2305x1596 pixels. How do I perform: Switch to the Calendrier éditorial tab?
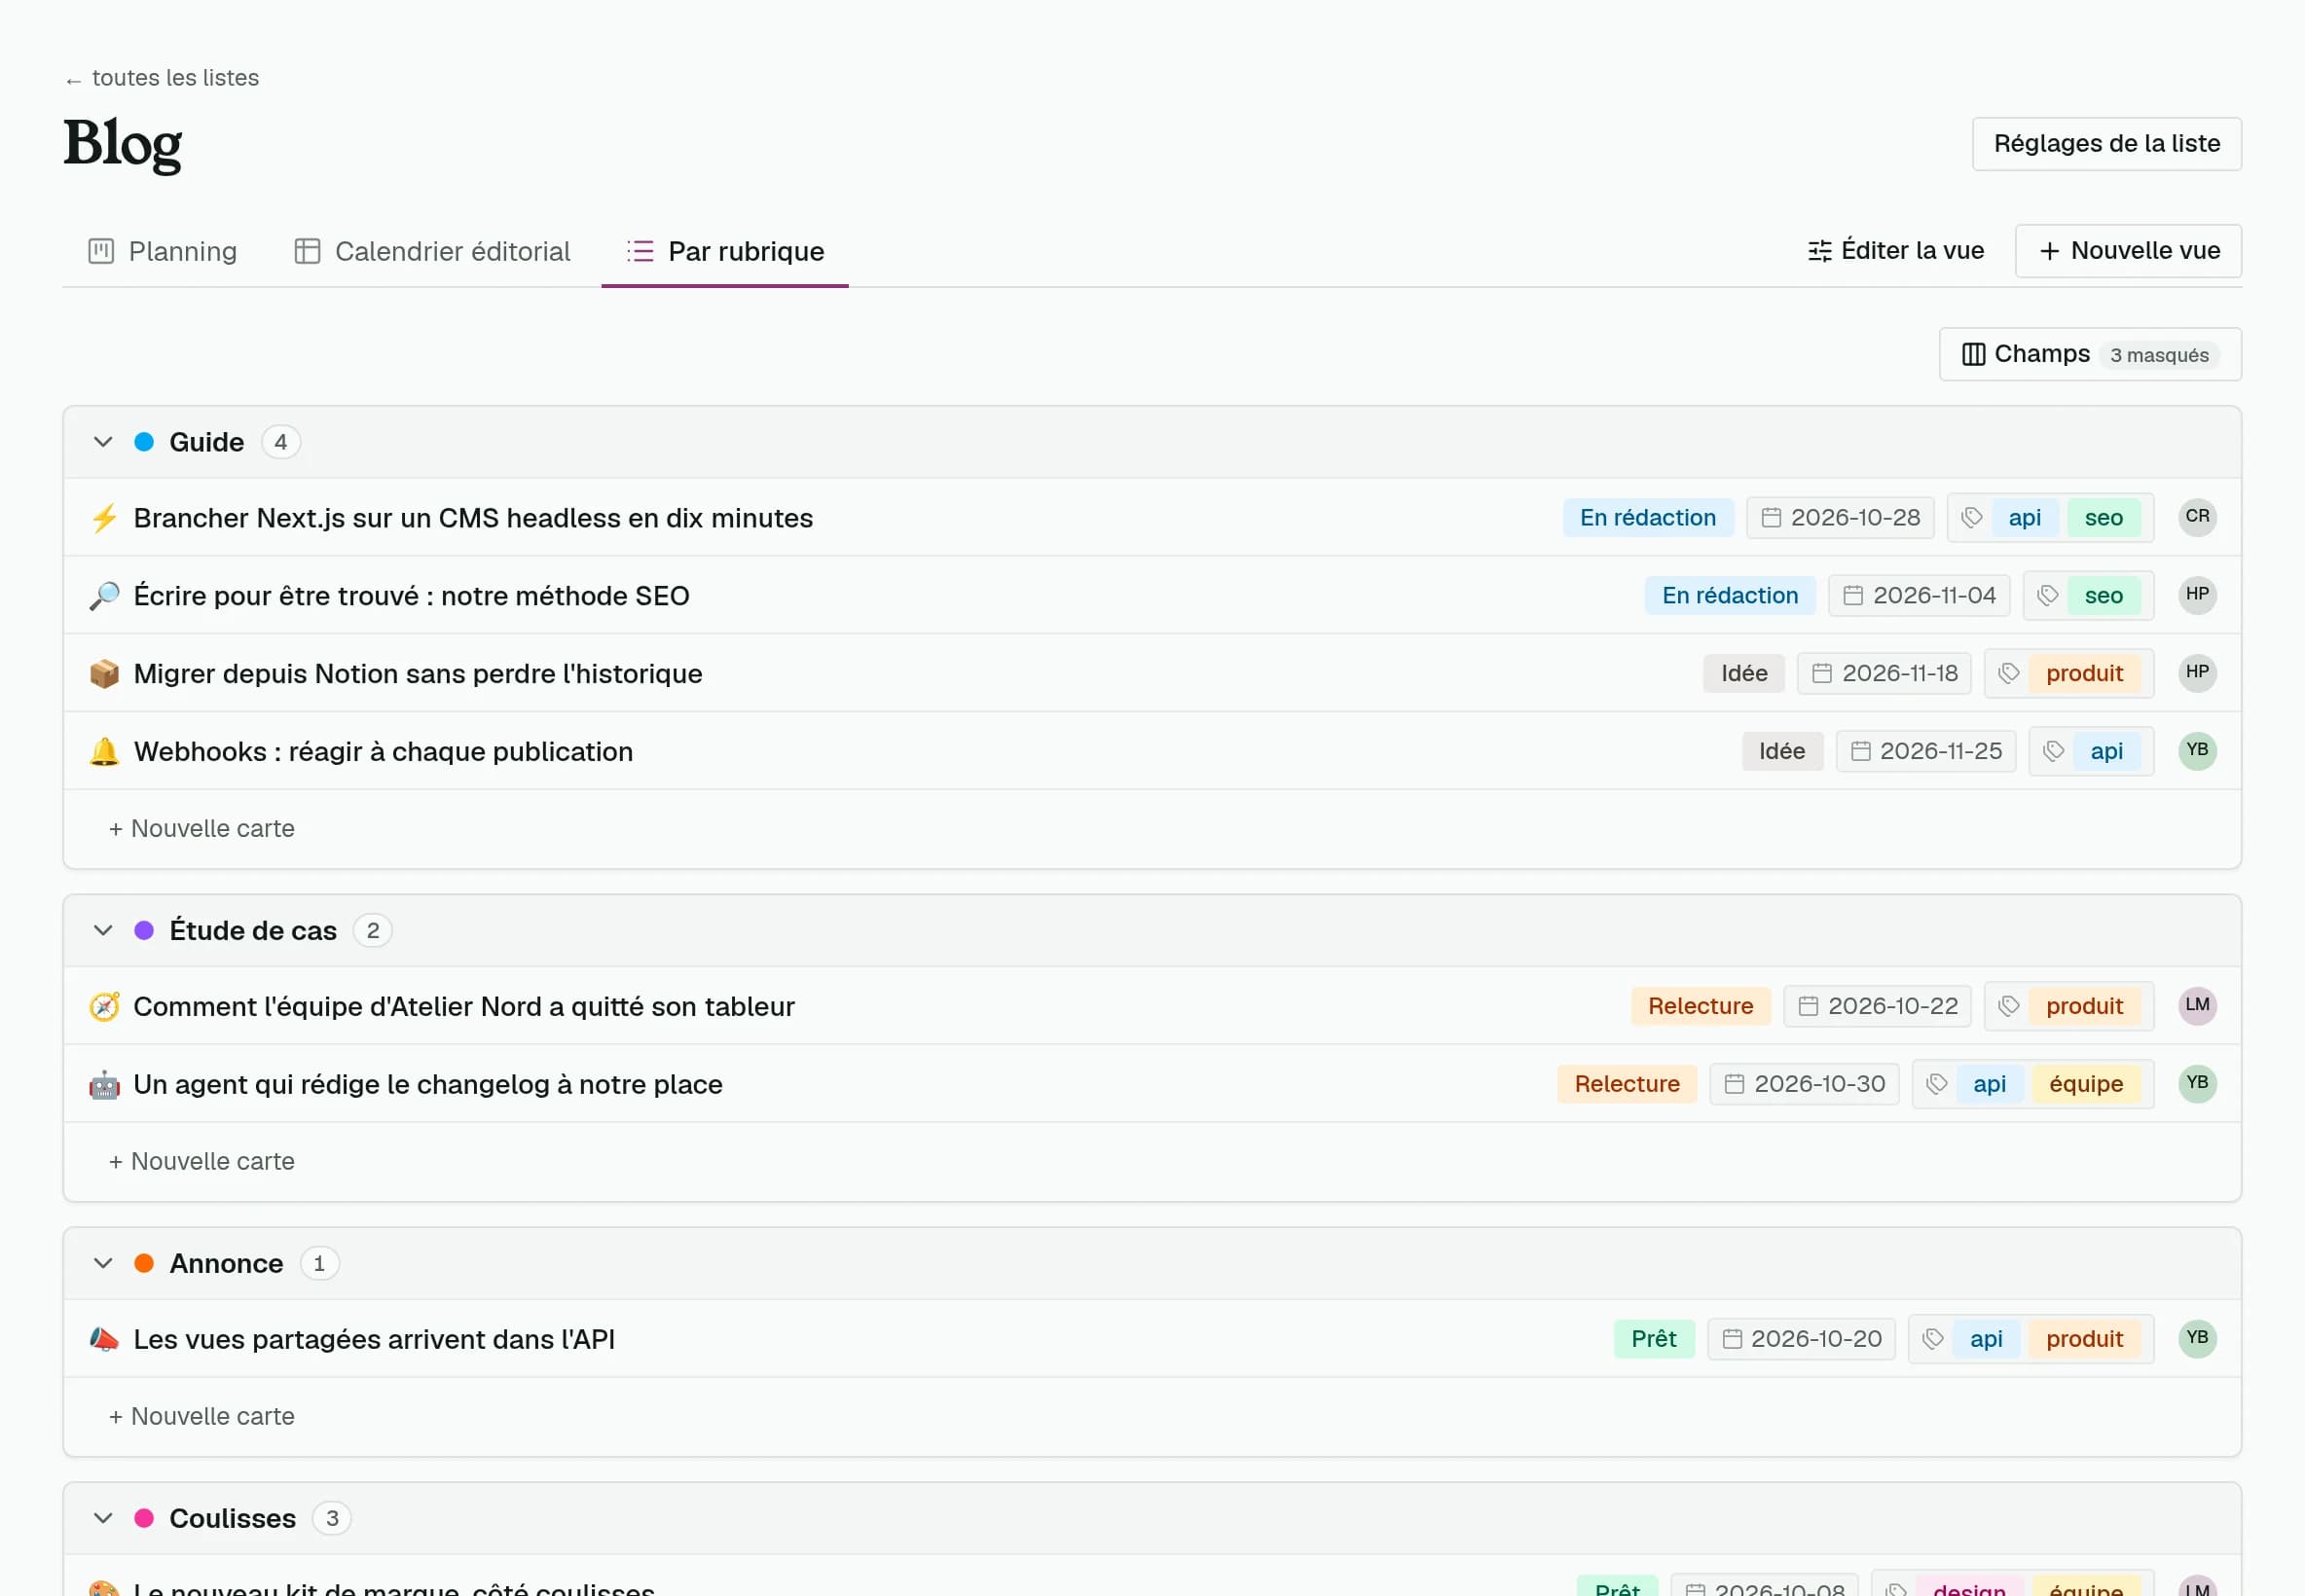pyautogui.click(x=432, y=252)
